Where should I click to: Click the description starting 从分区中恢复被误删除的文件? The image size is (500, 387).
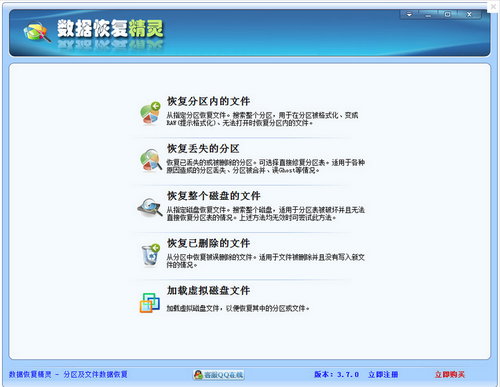pos(266,261)
